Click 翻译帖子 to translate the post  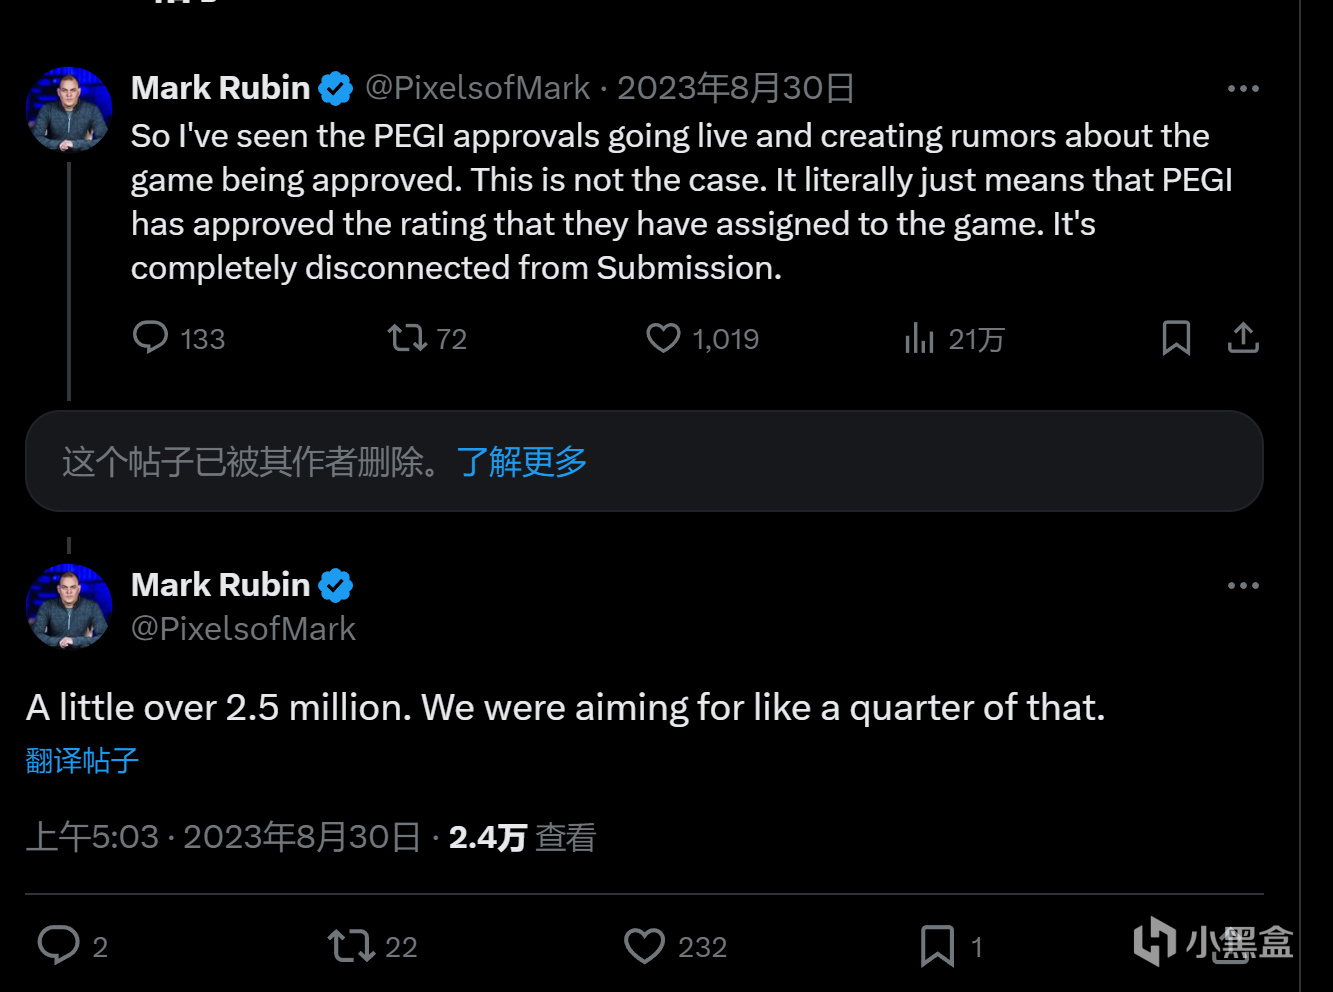pyautogui.click(x=82, y=761)
